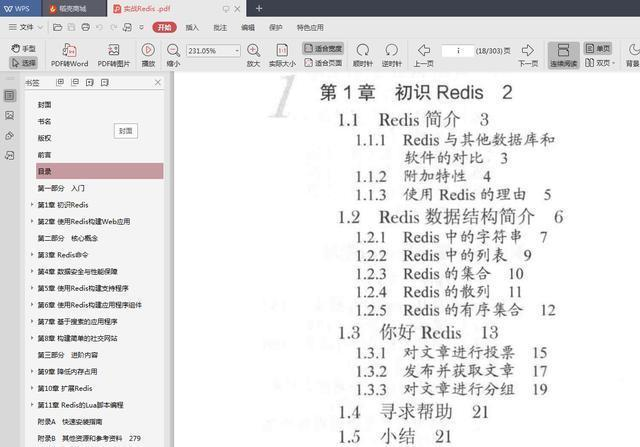Enable 适合页面 fit-page mode

(x=323, y=63)
